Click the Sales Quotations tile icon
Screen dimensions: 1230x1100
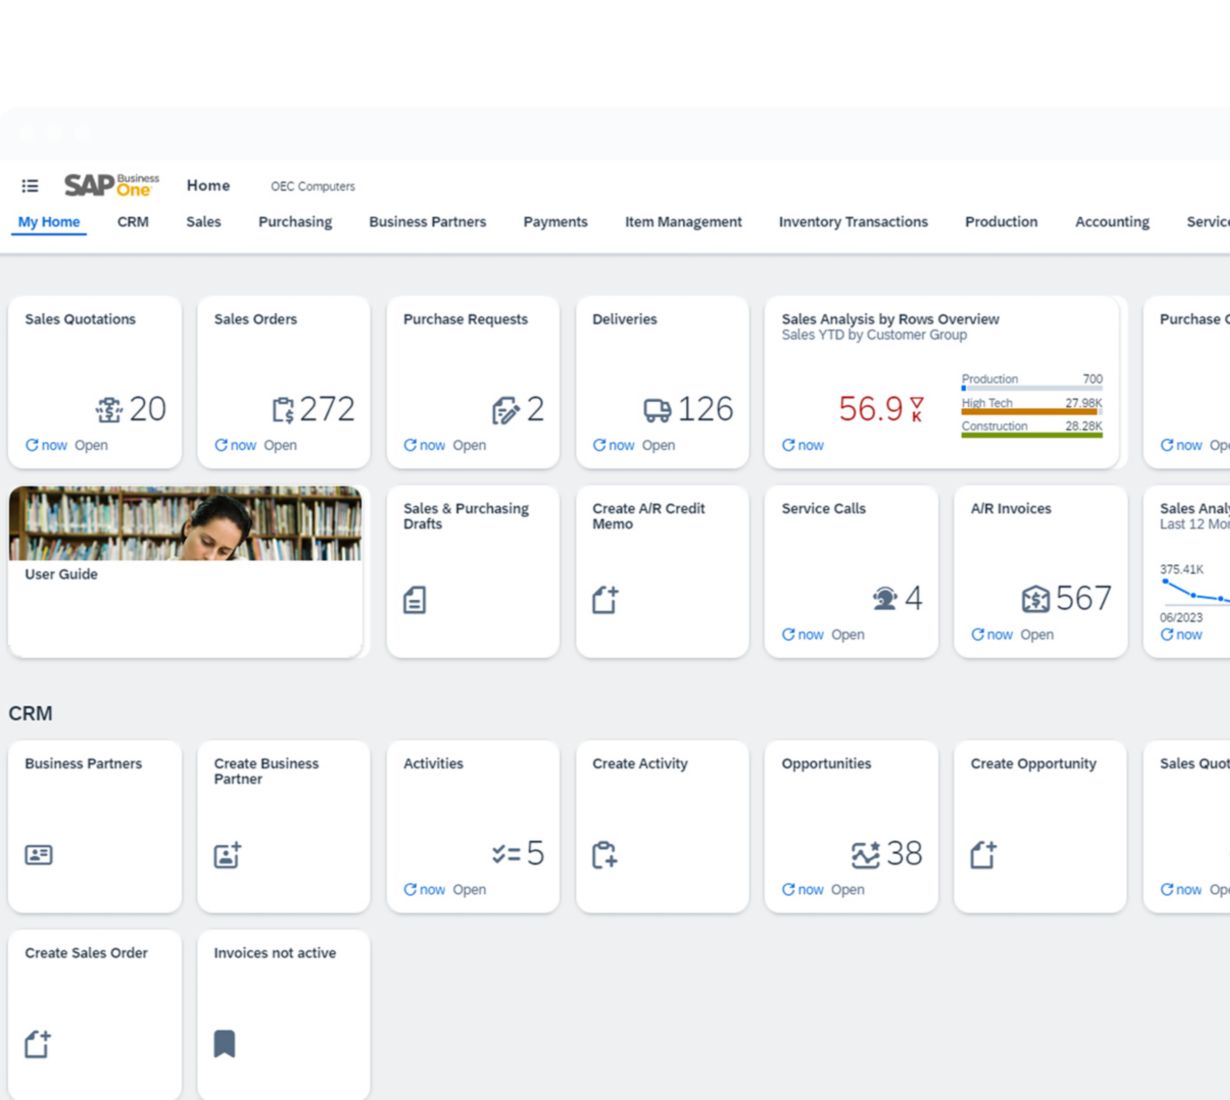(x=108, y=410)
